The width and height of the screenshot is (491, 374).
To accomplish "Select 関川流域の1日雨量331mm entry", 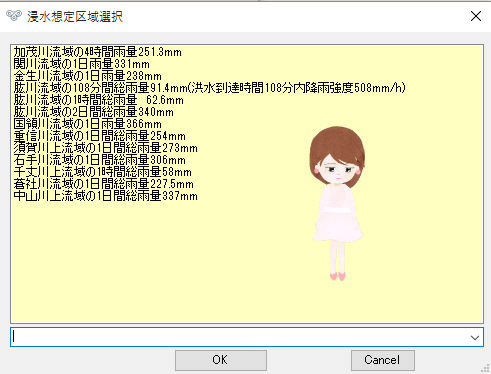I will 81,64.
